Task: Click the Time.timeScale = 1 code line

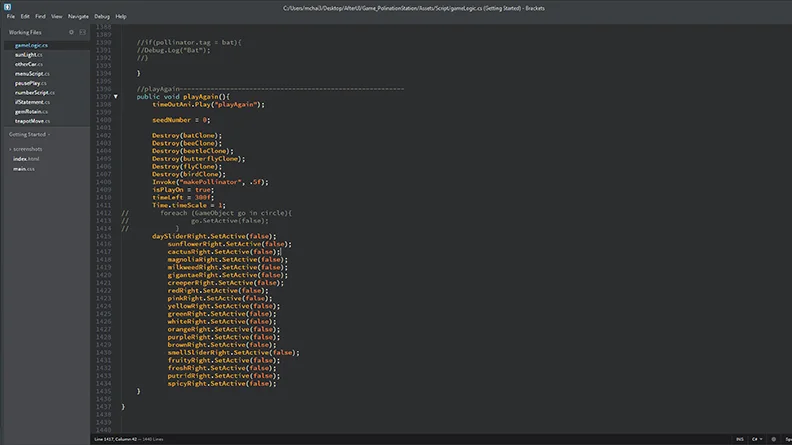Action: click(189, 205)
